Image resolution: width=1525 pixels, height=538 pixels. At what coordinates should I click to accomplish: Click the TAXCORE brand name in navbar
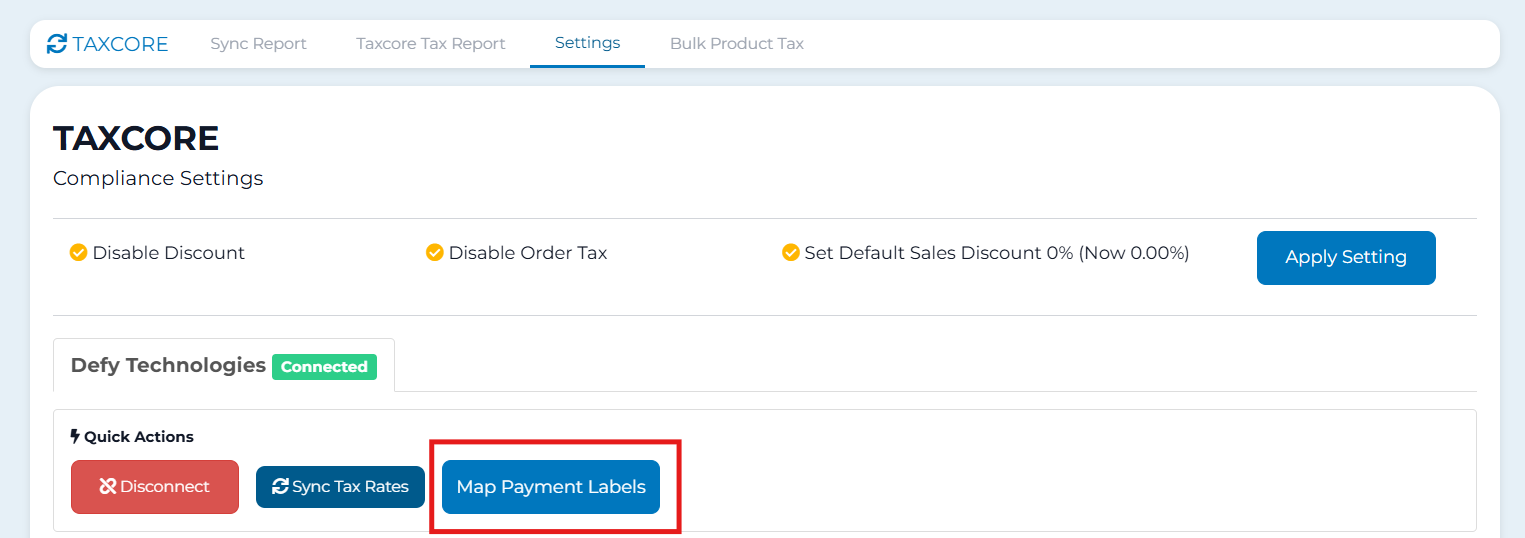pyautogui.click(x=120, y=44)
